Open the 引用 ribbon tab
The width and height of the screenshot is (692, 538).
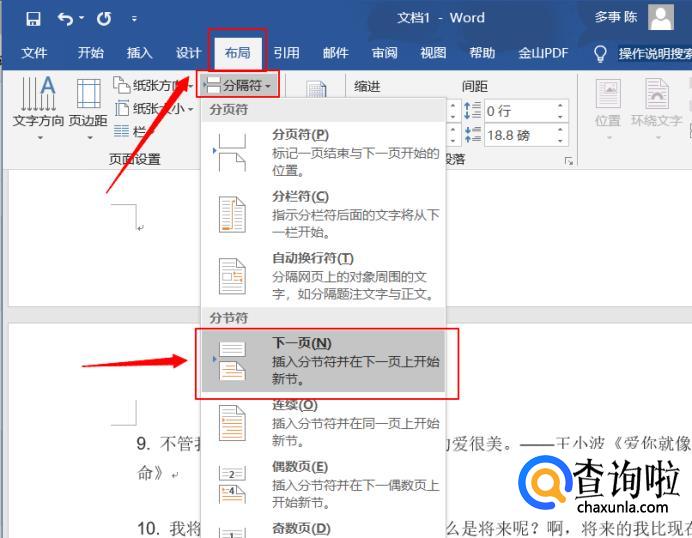(x=286, y=53)
